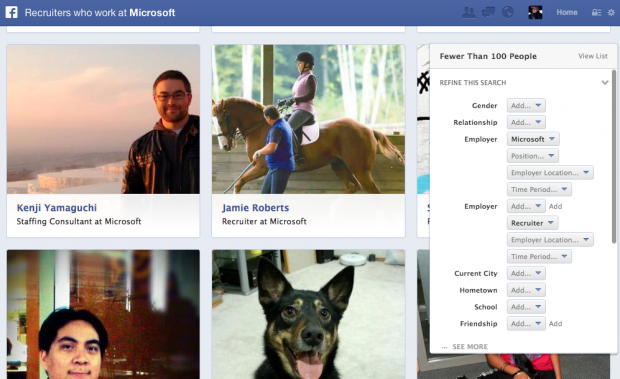Click the refine panel scrollbar
The width and height of the screenshot is (620, 379).
click(x=614, y=157)
